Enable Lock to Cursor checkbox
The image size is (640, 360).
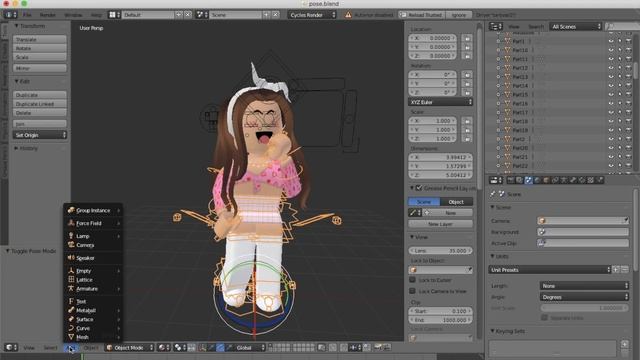[x=412, y=280]
